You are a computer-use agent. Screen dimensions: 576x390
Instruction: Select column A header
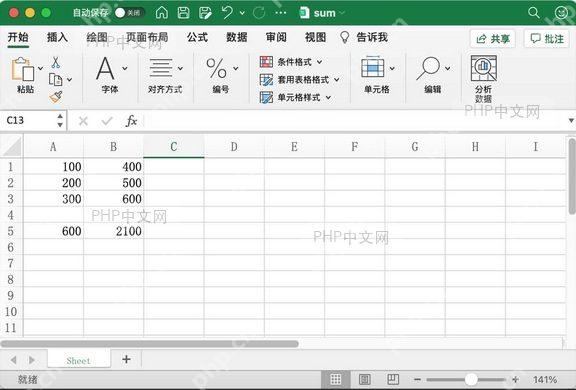[53, 147]
